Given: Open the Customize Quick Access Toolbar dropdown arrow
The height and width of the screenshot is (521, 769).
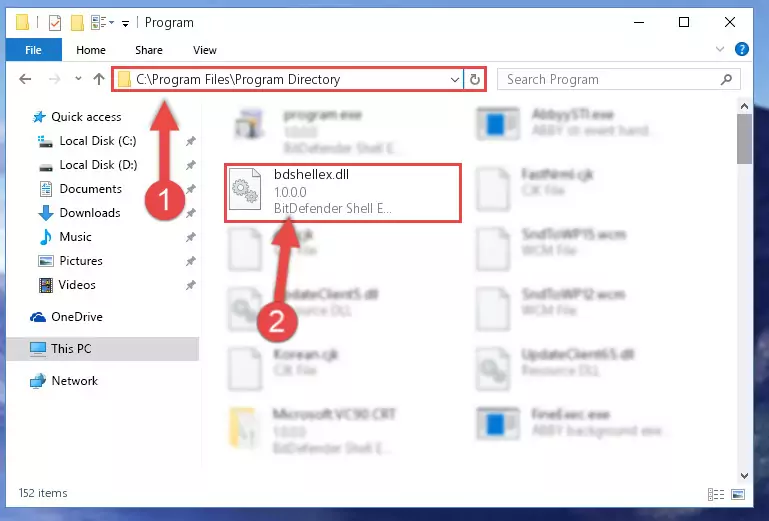Looking at the screenshot, I should click(x=126, y=23).
